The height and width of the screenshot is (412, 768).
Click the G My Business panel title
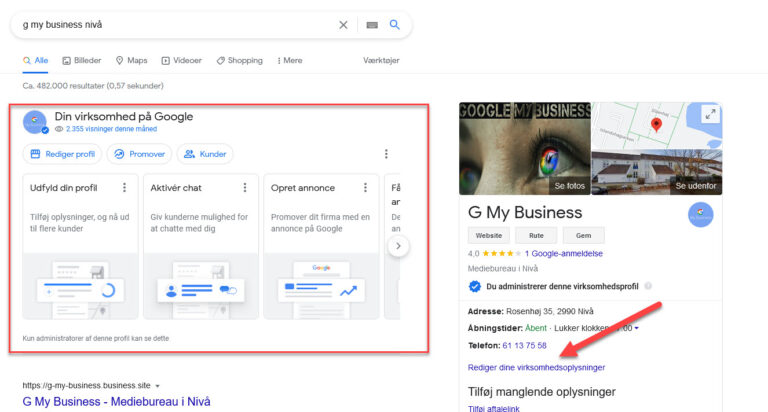525,212
